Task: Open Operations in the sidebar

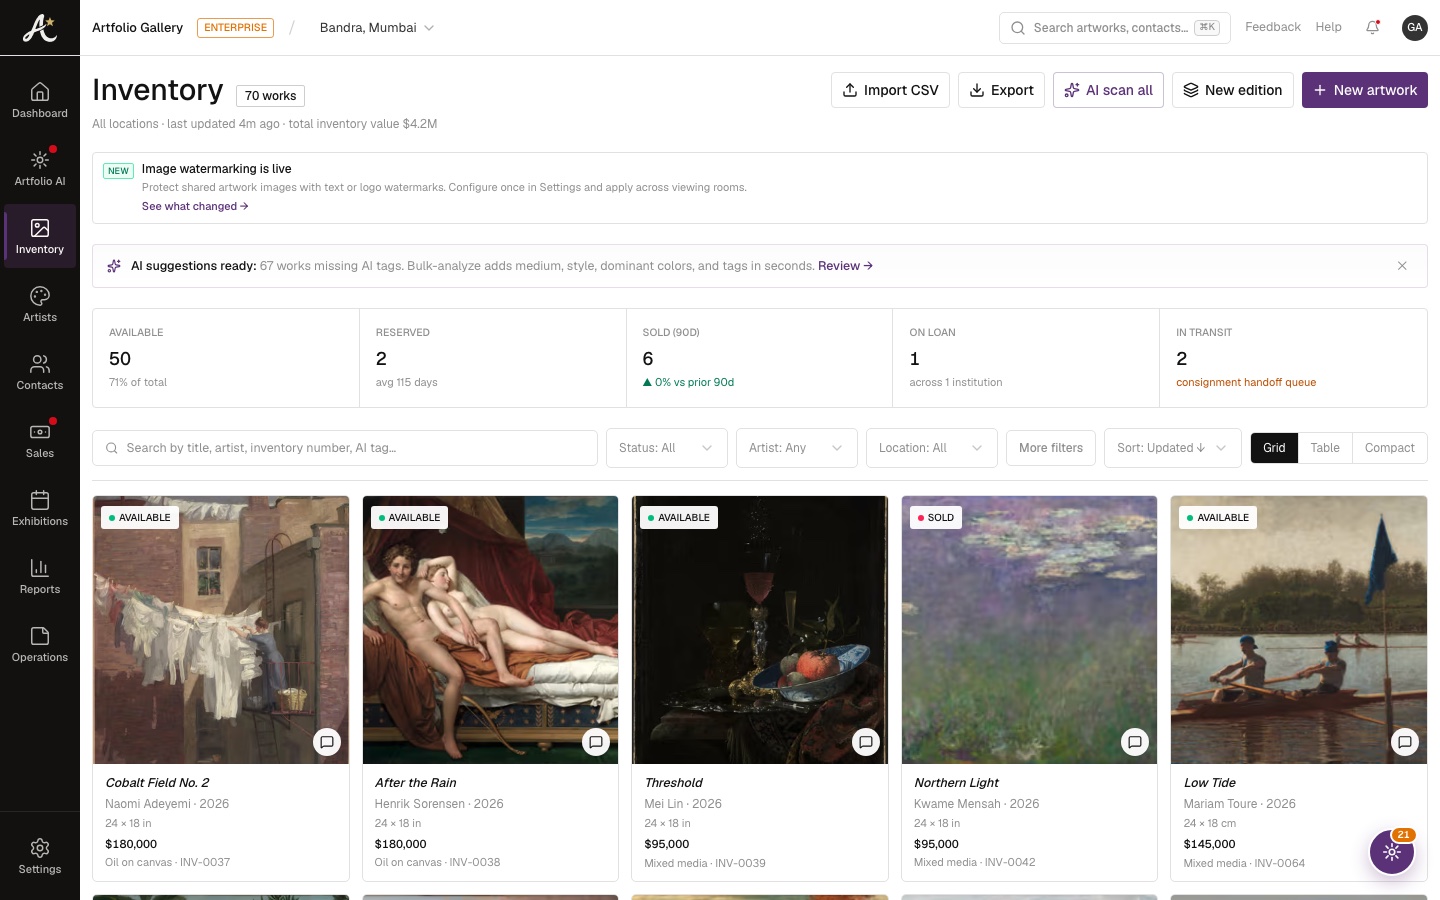Action: pos(40,644)
